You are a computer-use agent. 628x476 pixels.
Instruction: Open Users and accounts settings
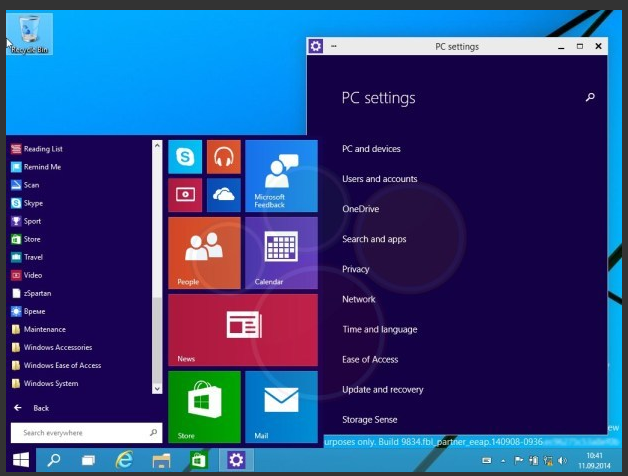(x=380, y=179)
